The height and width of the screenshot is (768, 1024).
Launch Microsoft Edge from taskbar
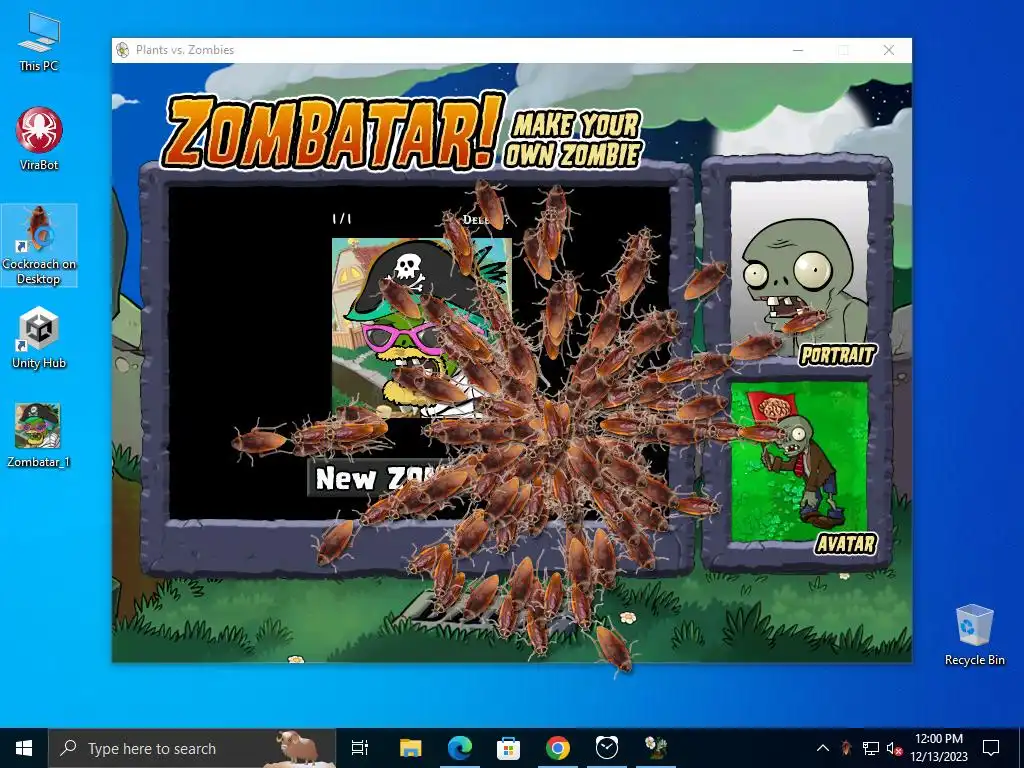[x=460, y=748]
